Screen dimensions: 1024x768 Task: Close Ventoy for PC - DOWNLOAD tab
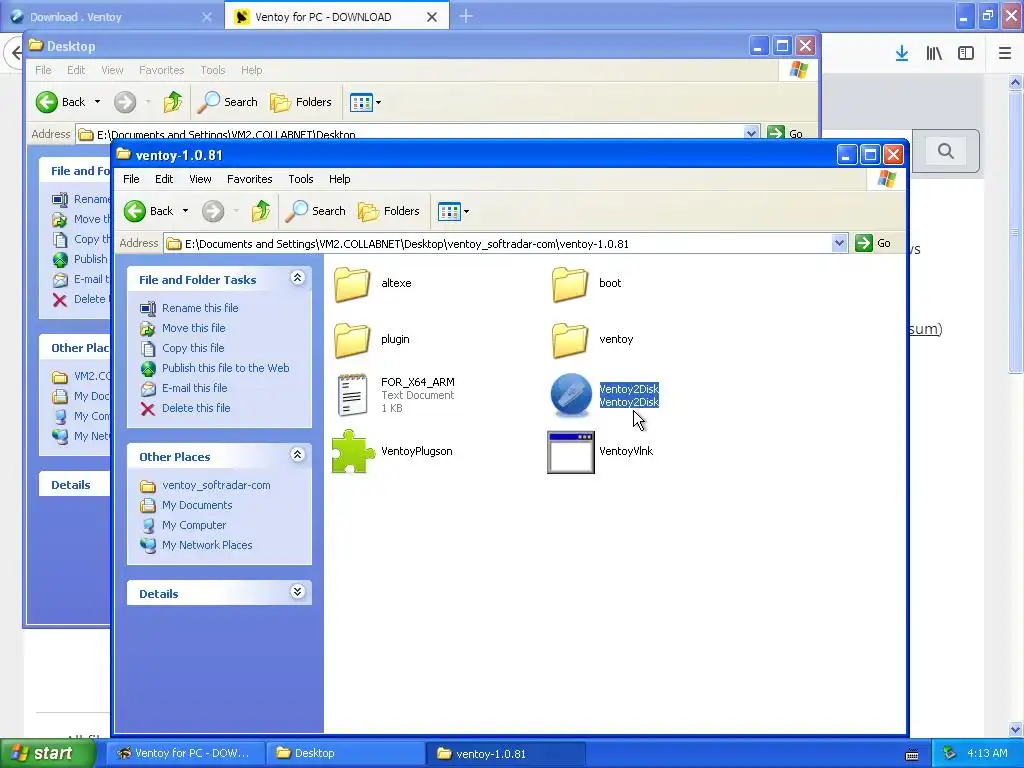(432, 17)
